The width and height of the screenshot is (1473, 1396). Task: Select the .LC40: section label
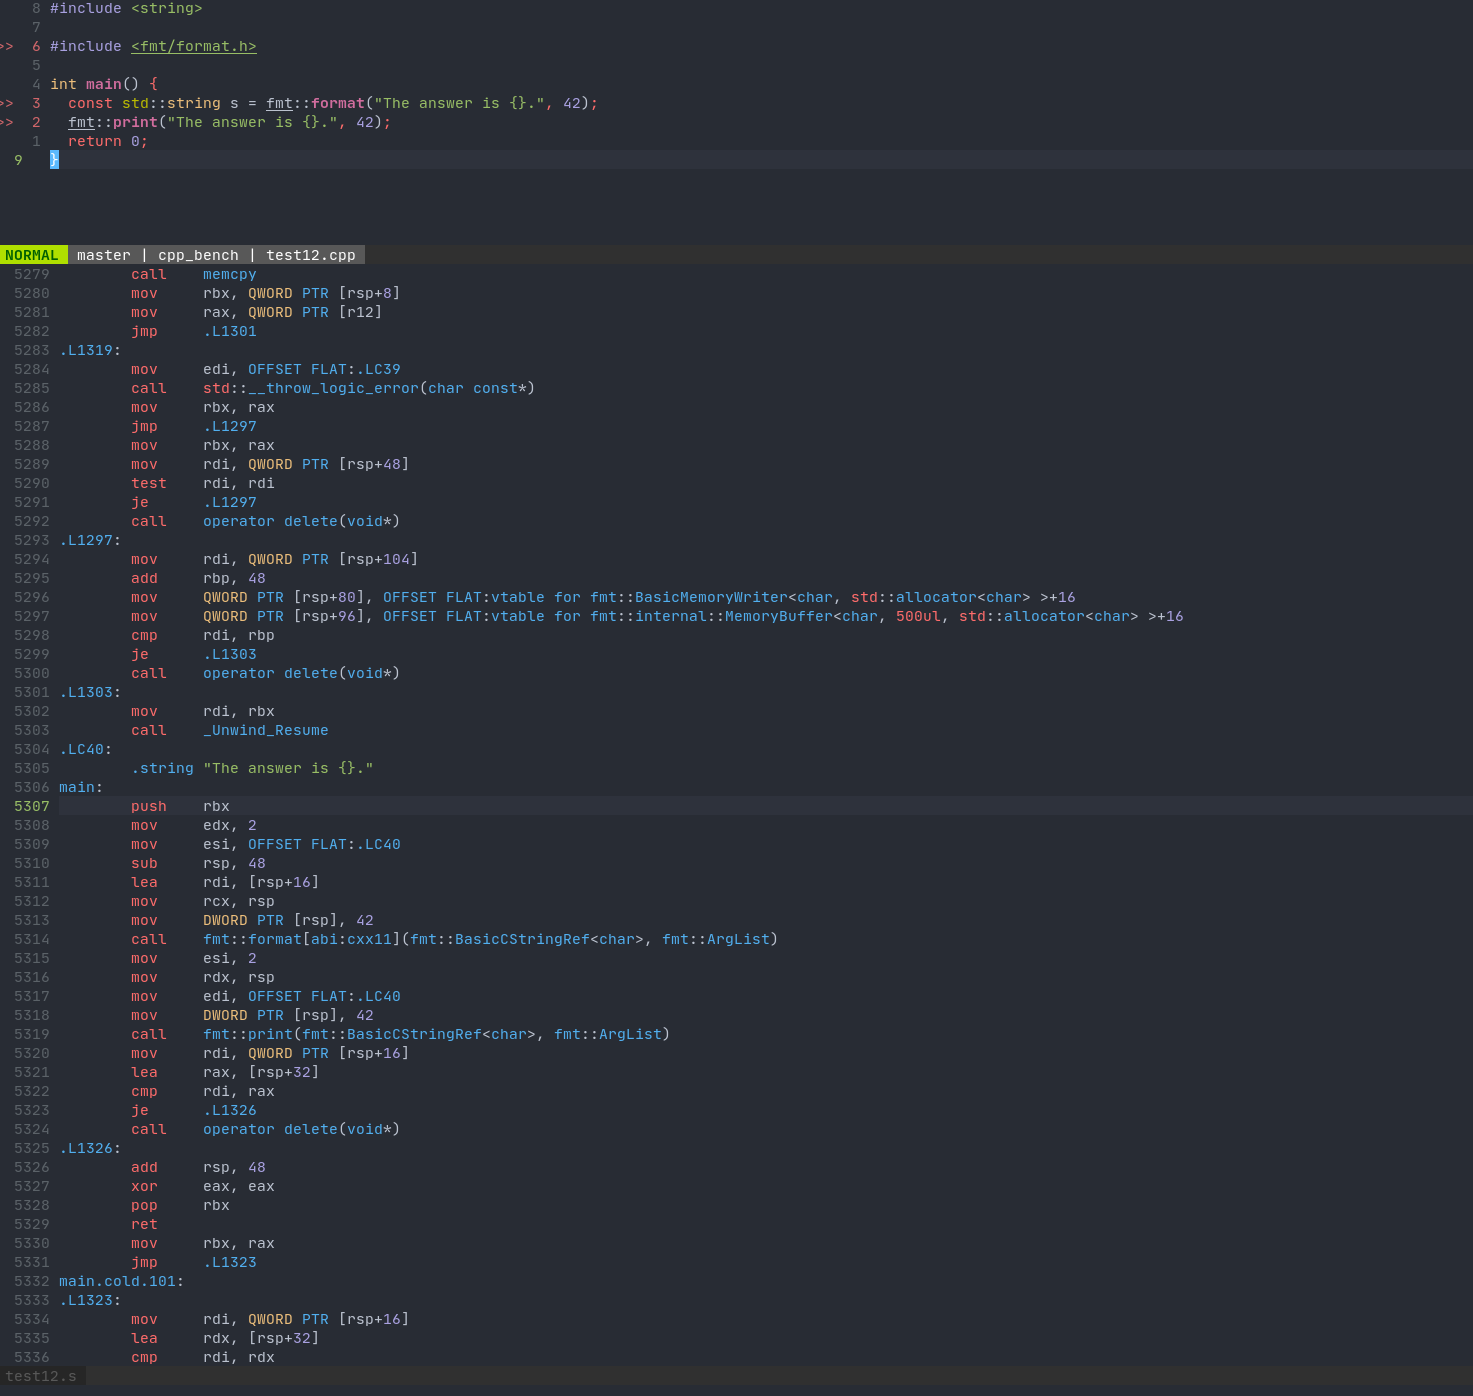click(84, 749)
